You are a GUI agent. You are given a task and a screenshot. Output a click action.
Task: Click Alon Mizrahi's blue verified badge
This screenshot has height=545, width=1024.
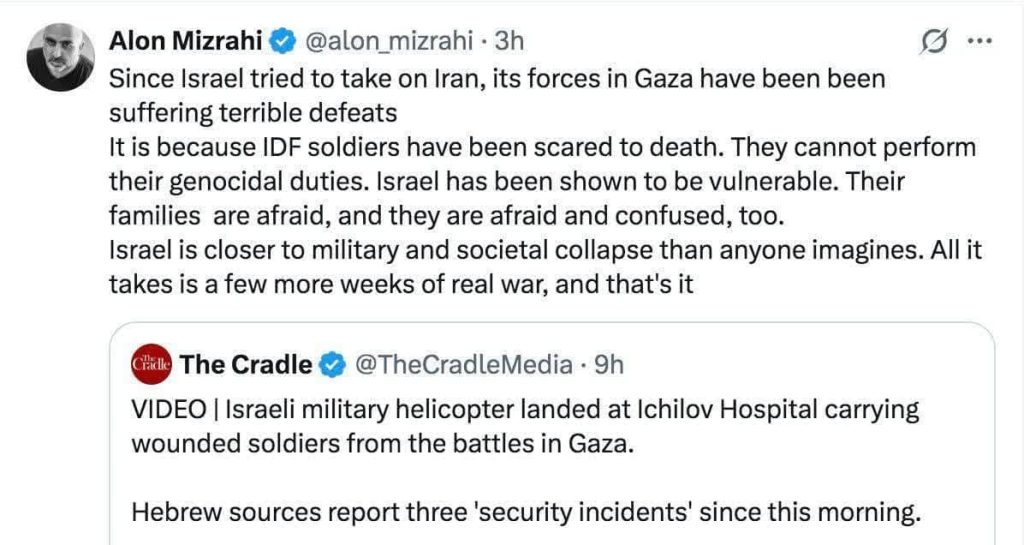click(x=284, y=42)
